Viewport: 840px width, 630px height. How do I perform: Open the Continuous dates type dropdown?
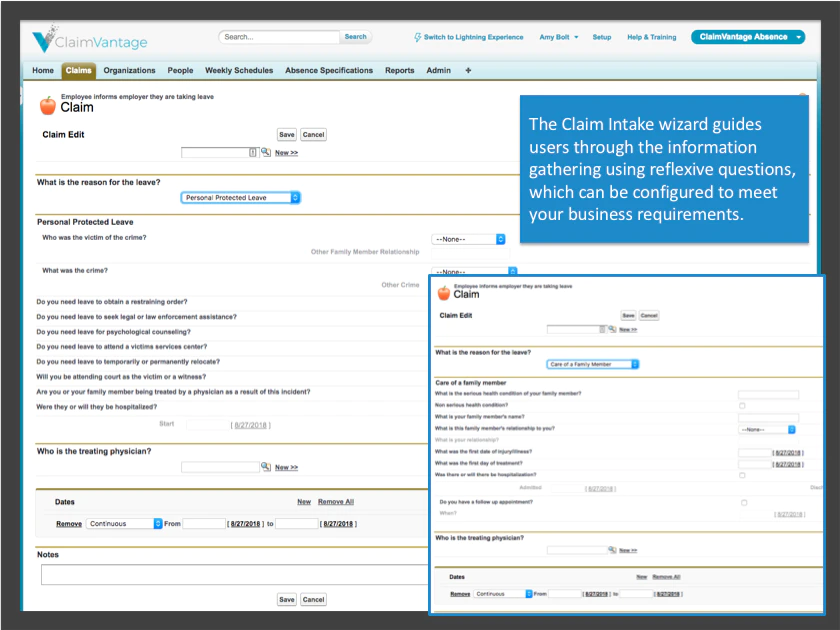point(124,523)
